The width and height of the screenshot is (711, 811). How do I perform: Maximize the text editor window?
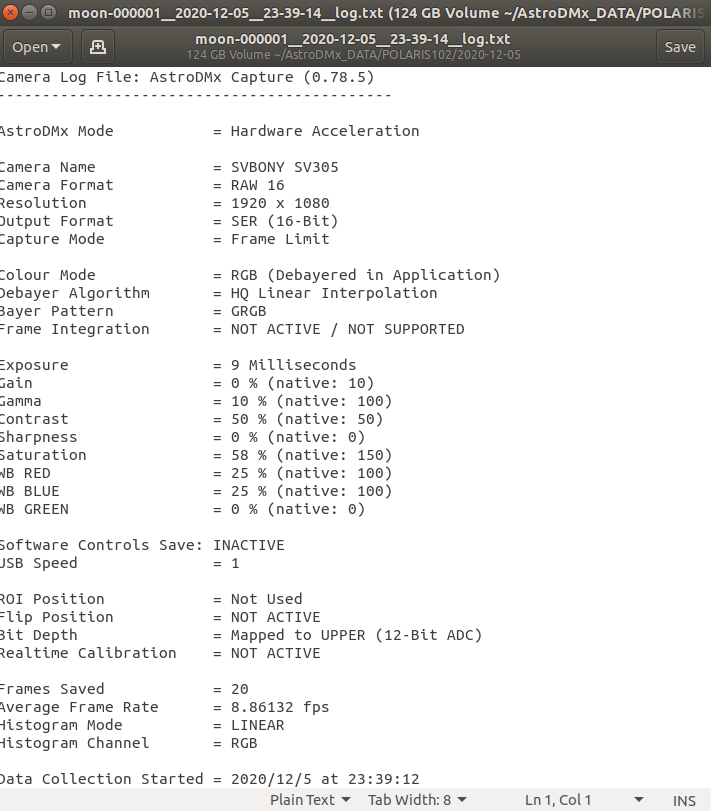pyautogui.click(x=48, y=12)
